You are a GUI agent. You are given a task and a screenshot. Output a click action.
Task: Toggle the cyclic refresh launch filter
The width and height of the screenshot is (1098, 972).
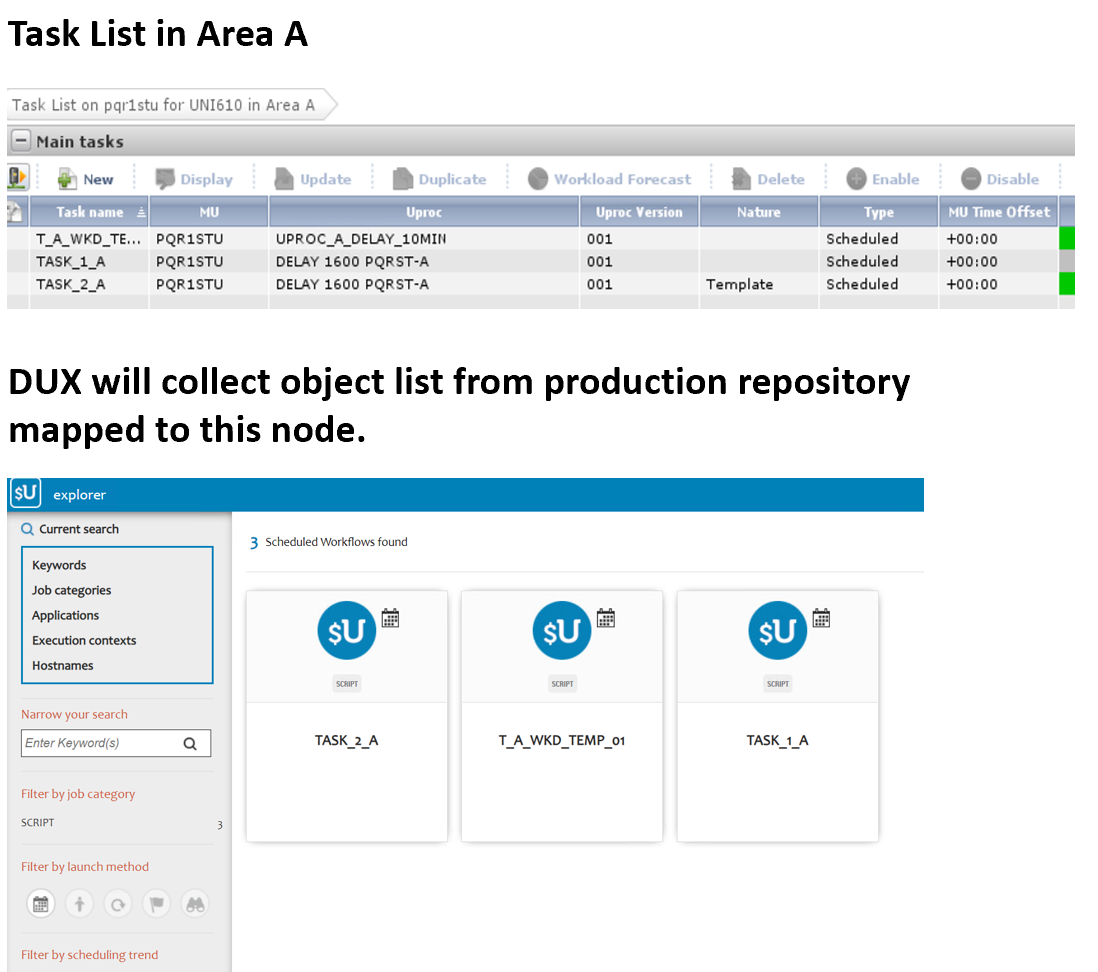coord(118,904)
